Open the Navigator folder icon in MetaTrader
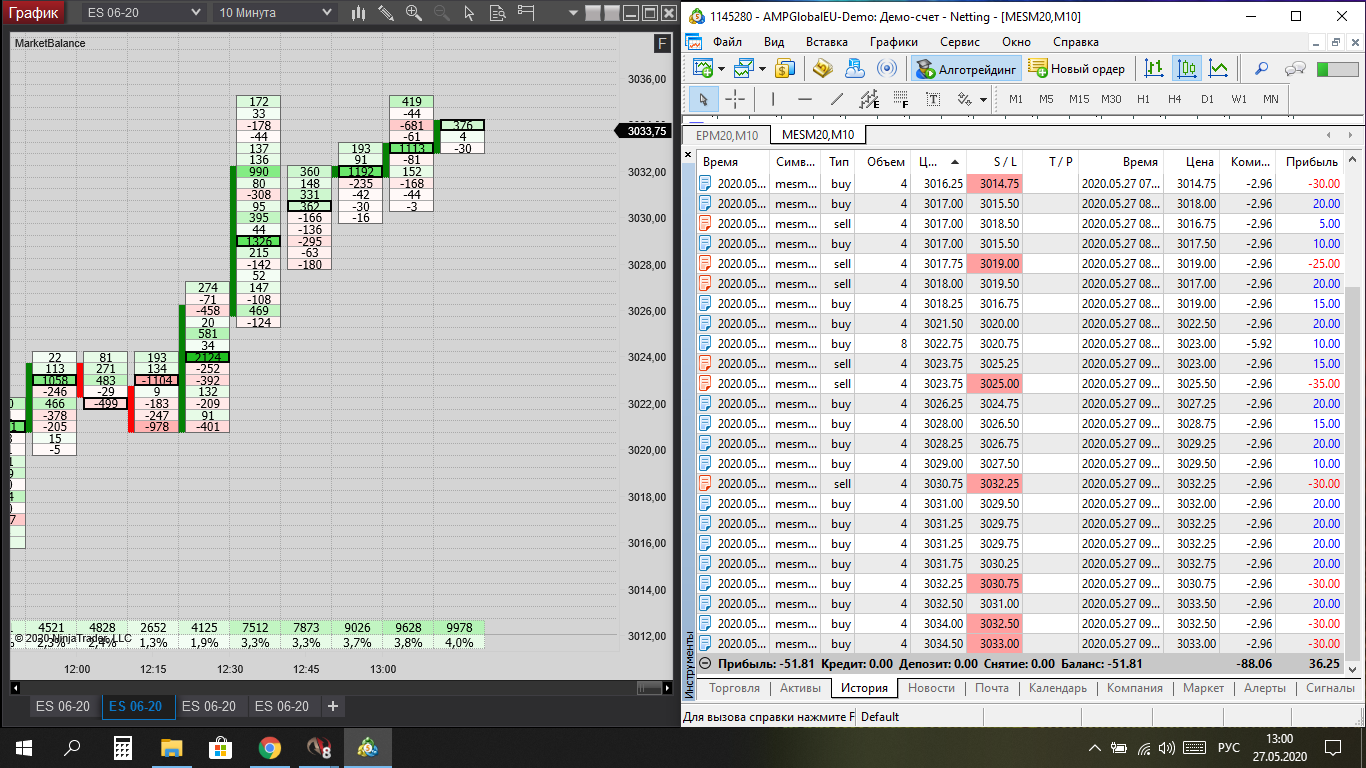Screen dimensions: 1366x768 pos(822,68)
